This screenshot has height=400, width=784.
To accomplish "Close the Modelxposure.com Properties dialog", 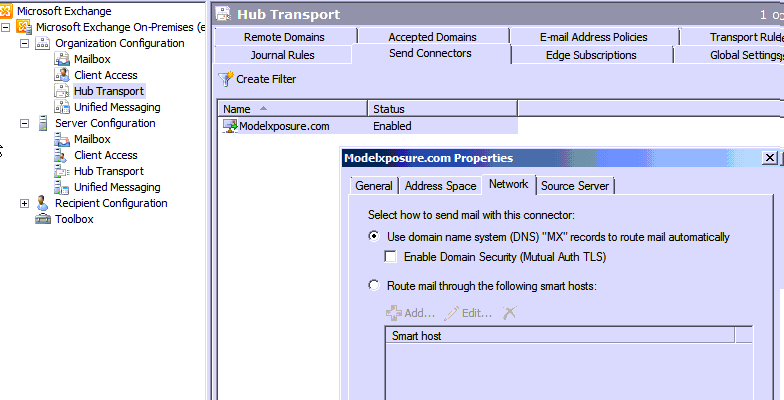I will pos(769,158).
